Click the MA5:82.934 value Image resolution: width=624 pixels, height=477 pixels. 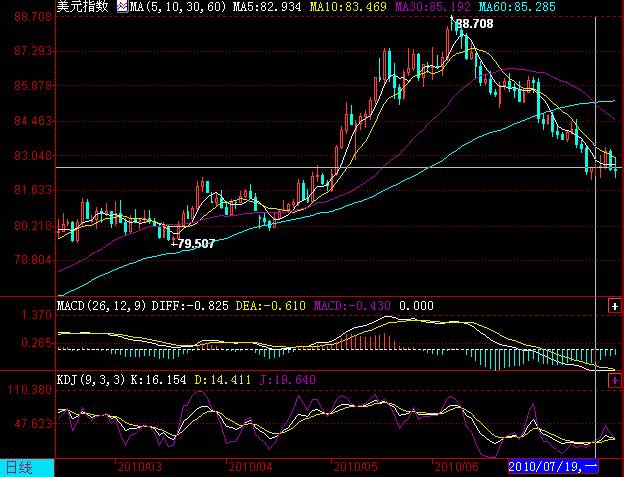pos(267,7)
